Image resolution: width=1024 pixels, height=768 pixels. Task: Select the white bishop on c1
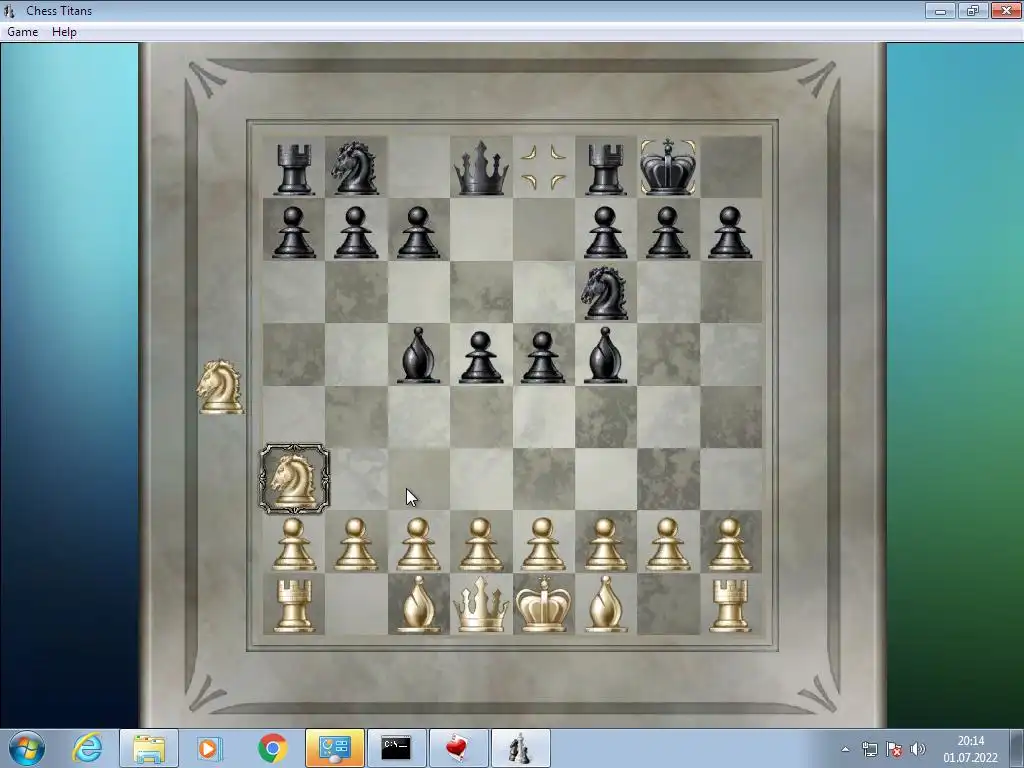[x=419, y=605]
